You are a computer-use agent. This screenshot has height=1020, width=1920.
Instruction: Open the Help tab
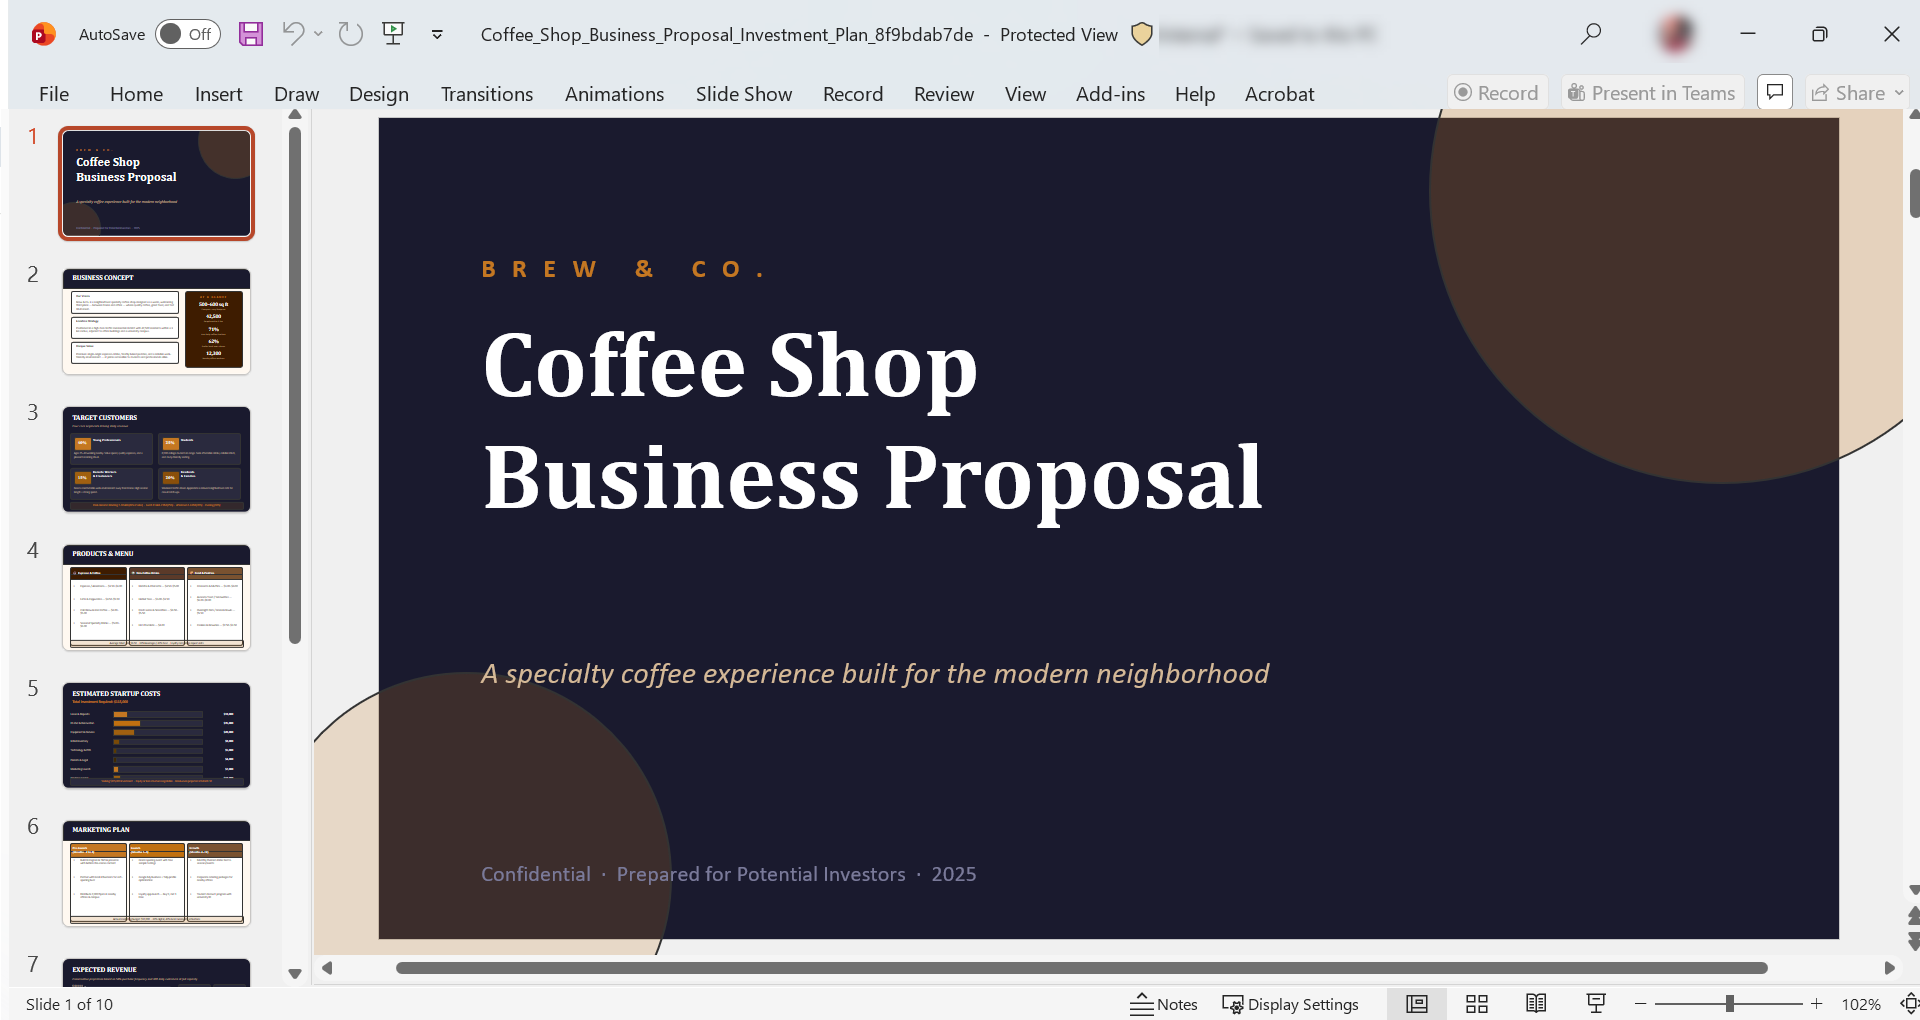point(1194,94)
